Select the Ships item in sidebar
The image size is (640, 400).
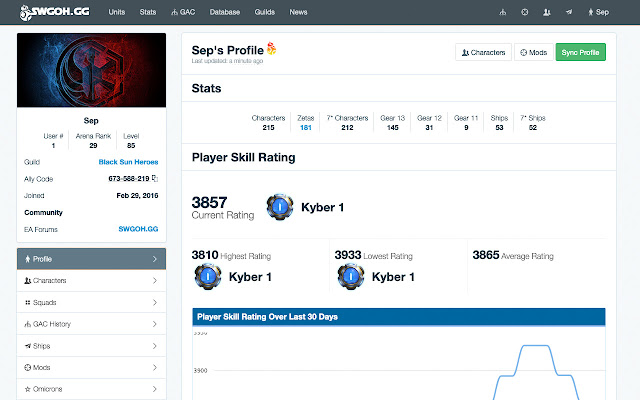pyautogui.click(x=91, y=346)
